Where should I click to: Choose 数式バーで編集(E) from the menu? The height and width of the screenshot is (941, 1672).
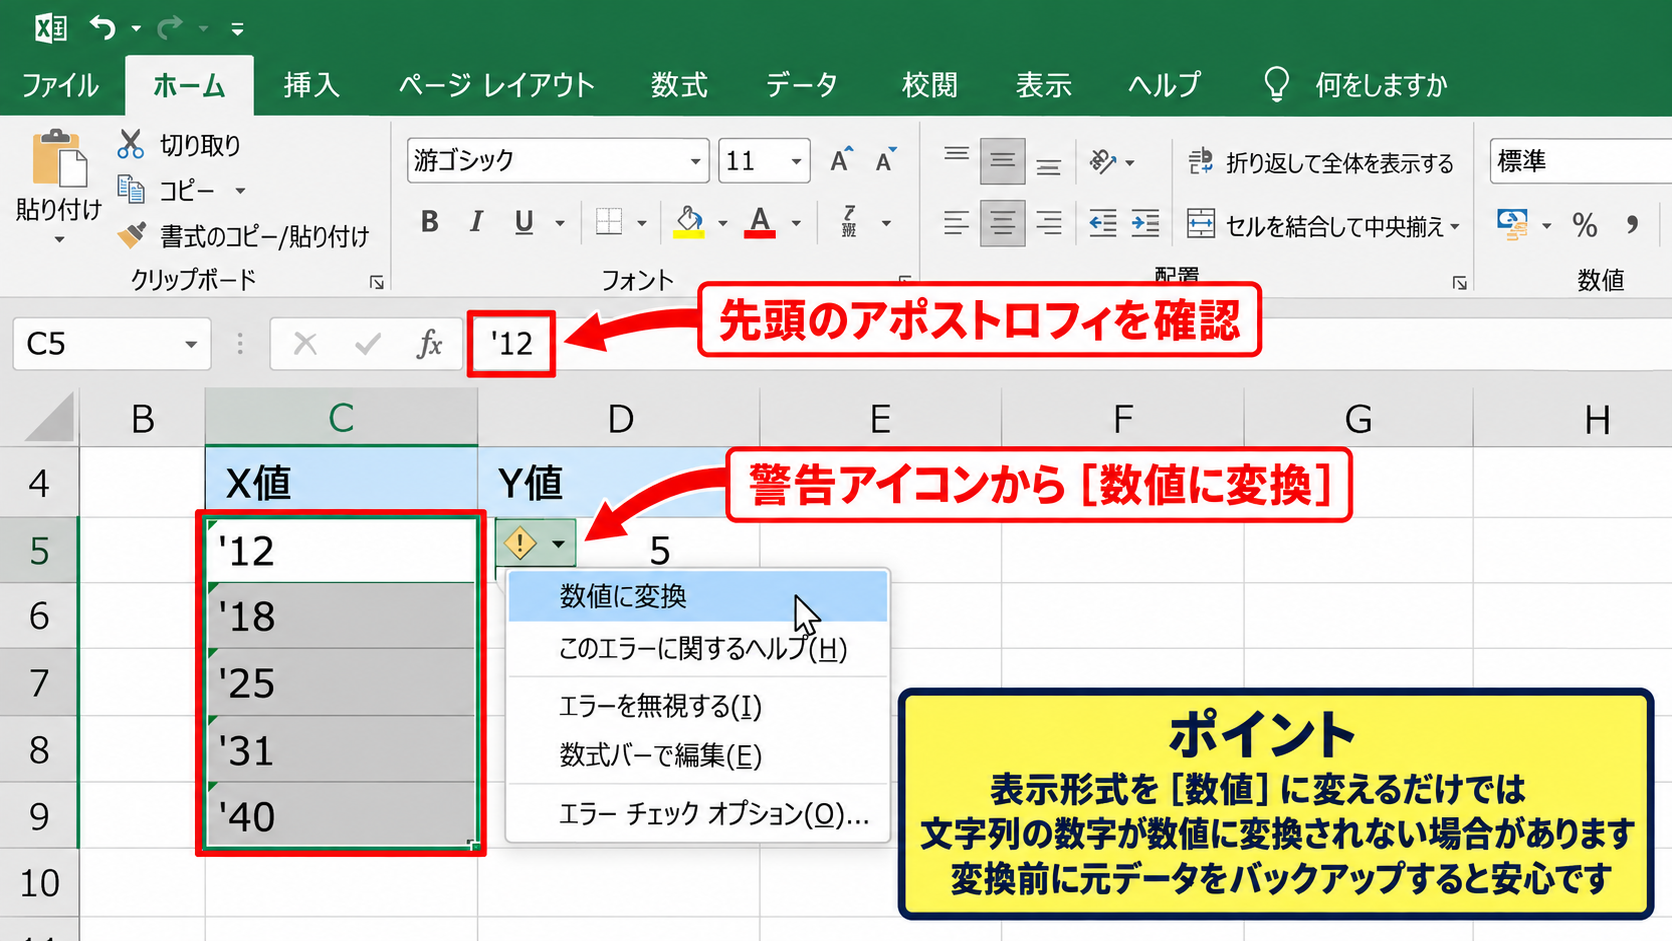pyautogui.click(x=697, y=755)
